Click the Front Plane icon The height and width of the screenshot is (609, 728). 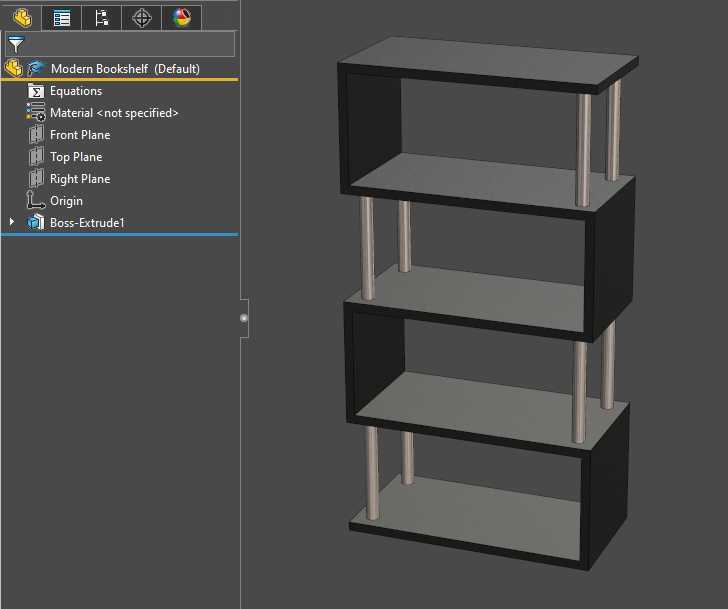36,135
